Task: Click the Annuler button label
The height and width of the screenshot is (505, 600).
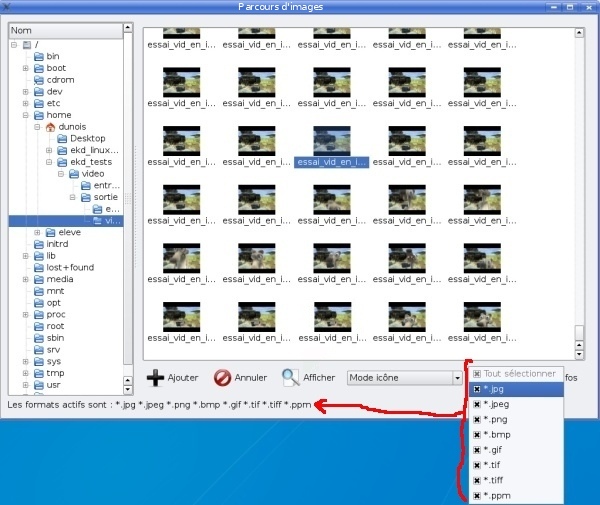Action: (x=251, y=378)
